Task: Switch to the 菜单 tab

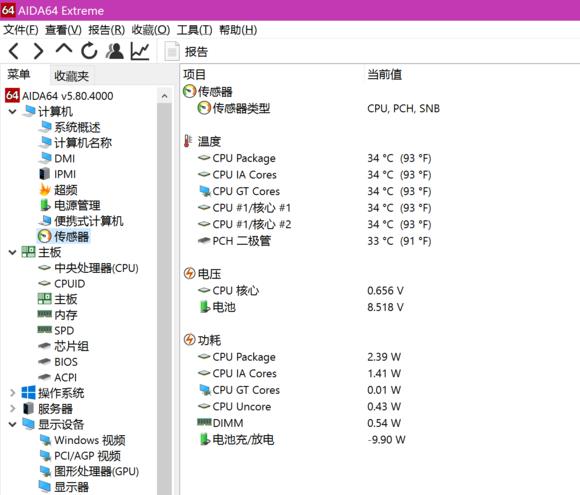Action: 19,75
